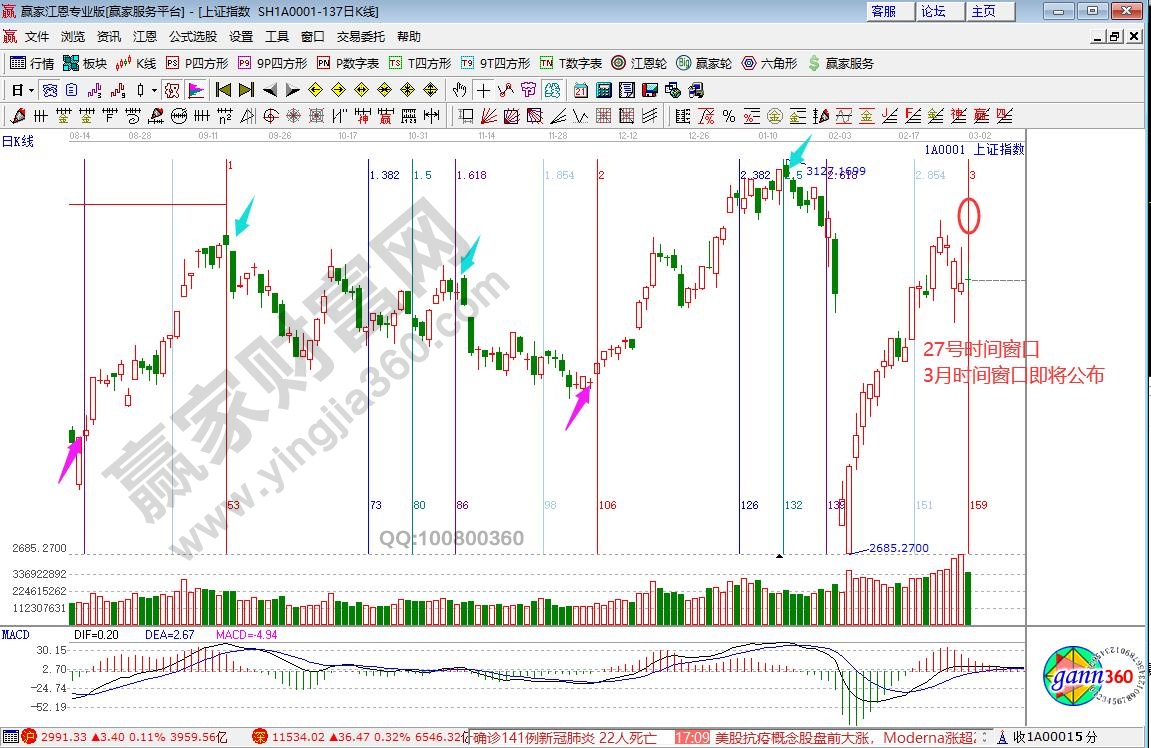Jump to first bar with skip-back arrow
The height and width of the screenshot is (748, 1151).
point(223,90)
